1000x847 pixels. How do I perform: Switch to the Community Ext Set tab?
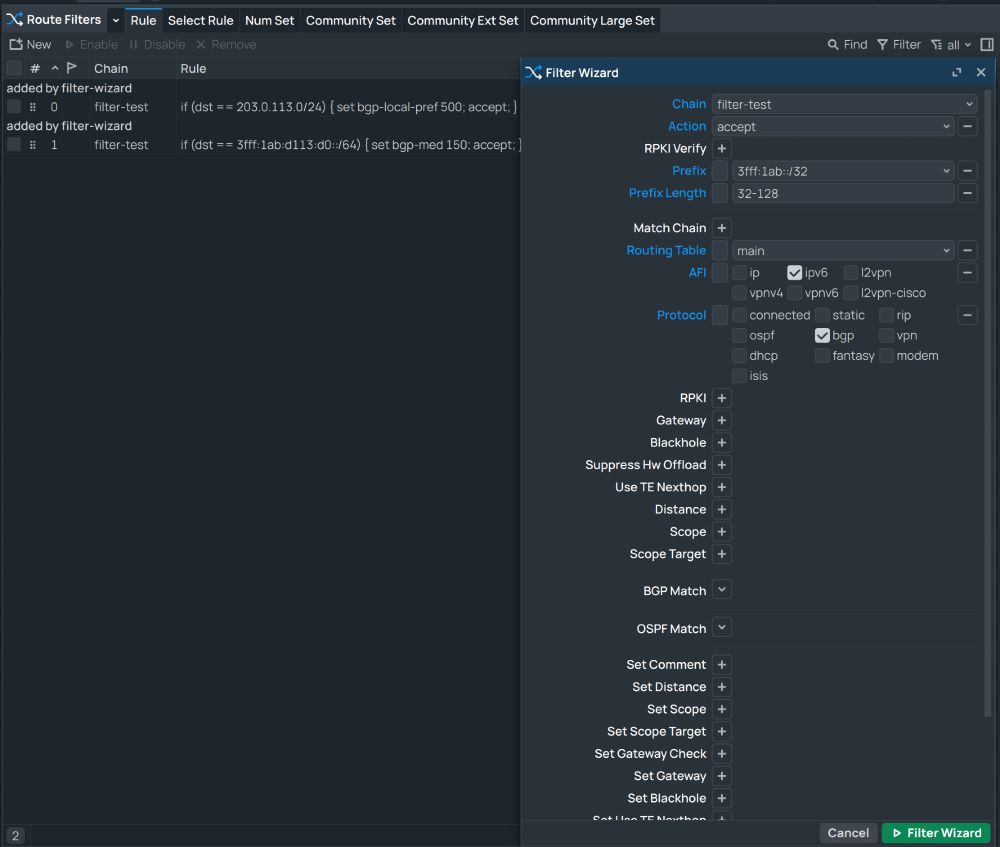tap(462, 20)
